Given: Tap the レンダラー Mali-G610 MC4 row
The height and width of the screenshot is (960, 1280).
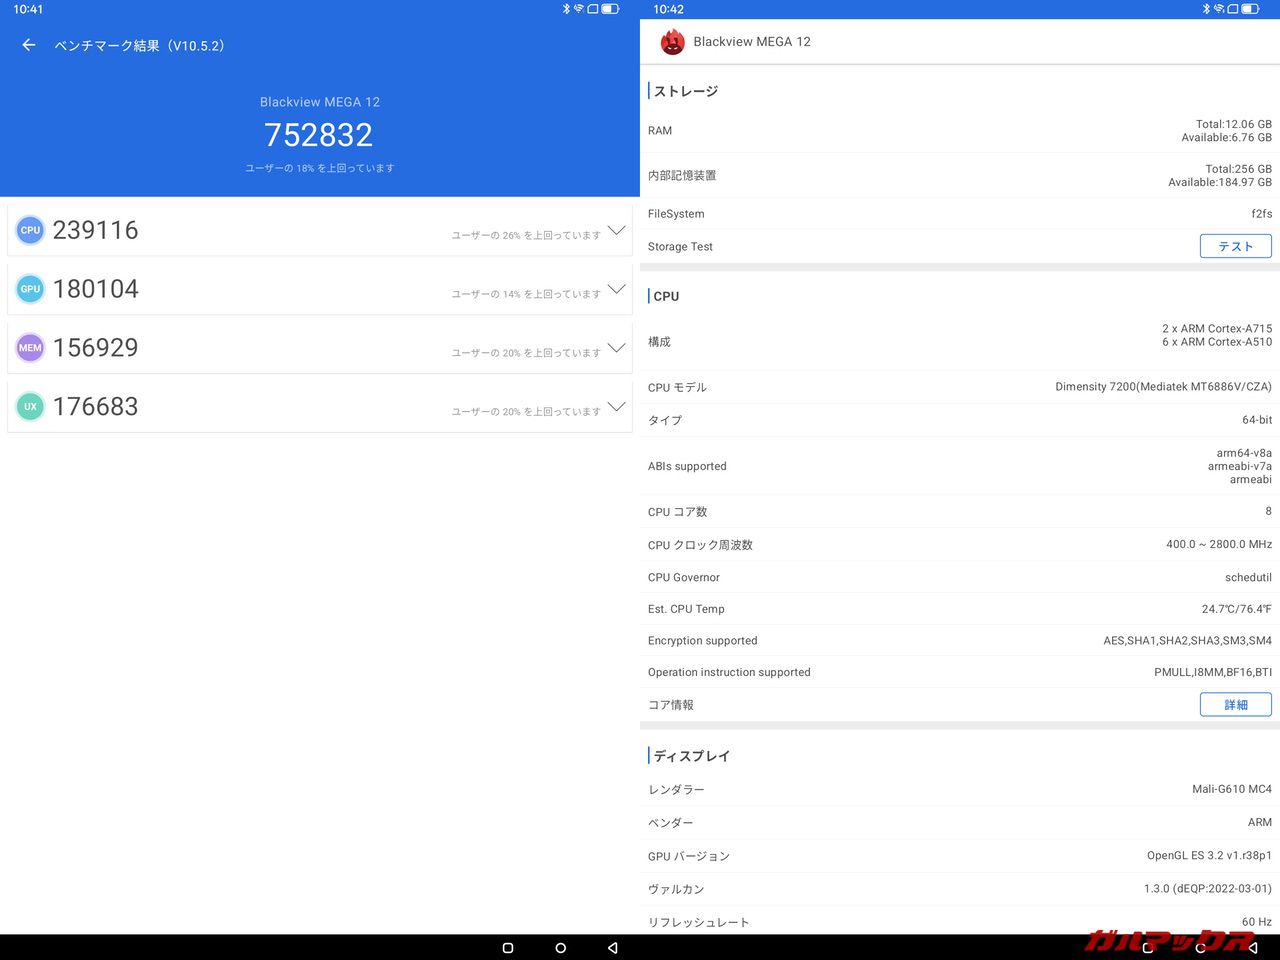Looking at the screenshot, I should [960, 789].
